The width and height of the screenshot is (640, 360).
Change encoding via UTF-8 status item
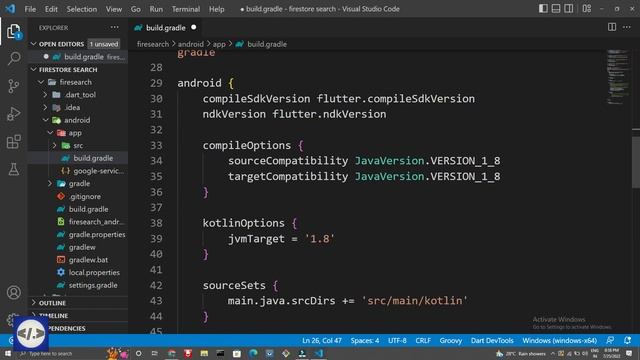click(x=397, y=340)
